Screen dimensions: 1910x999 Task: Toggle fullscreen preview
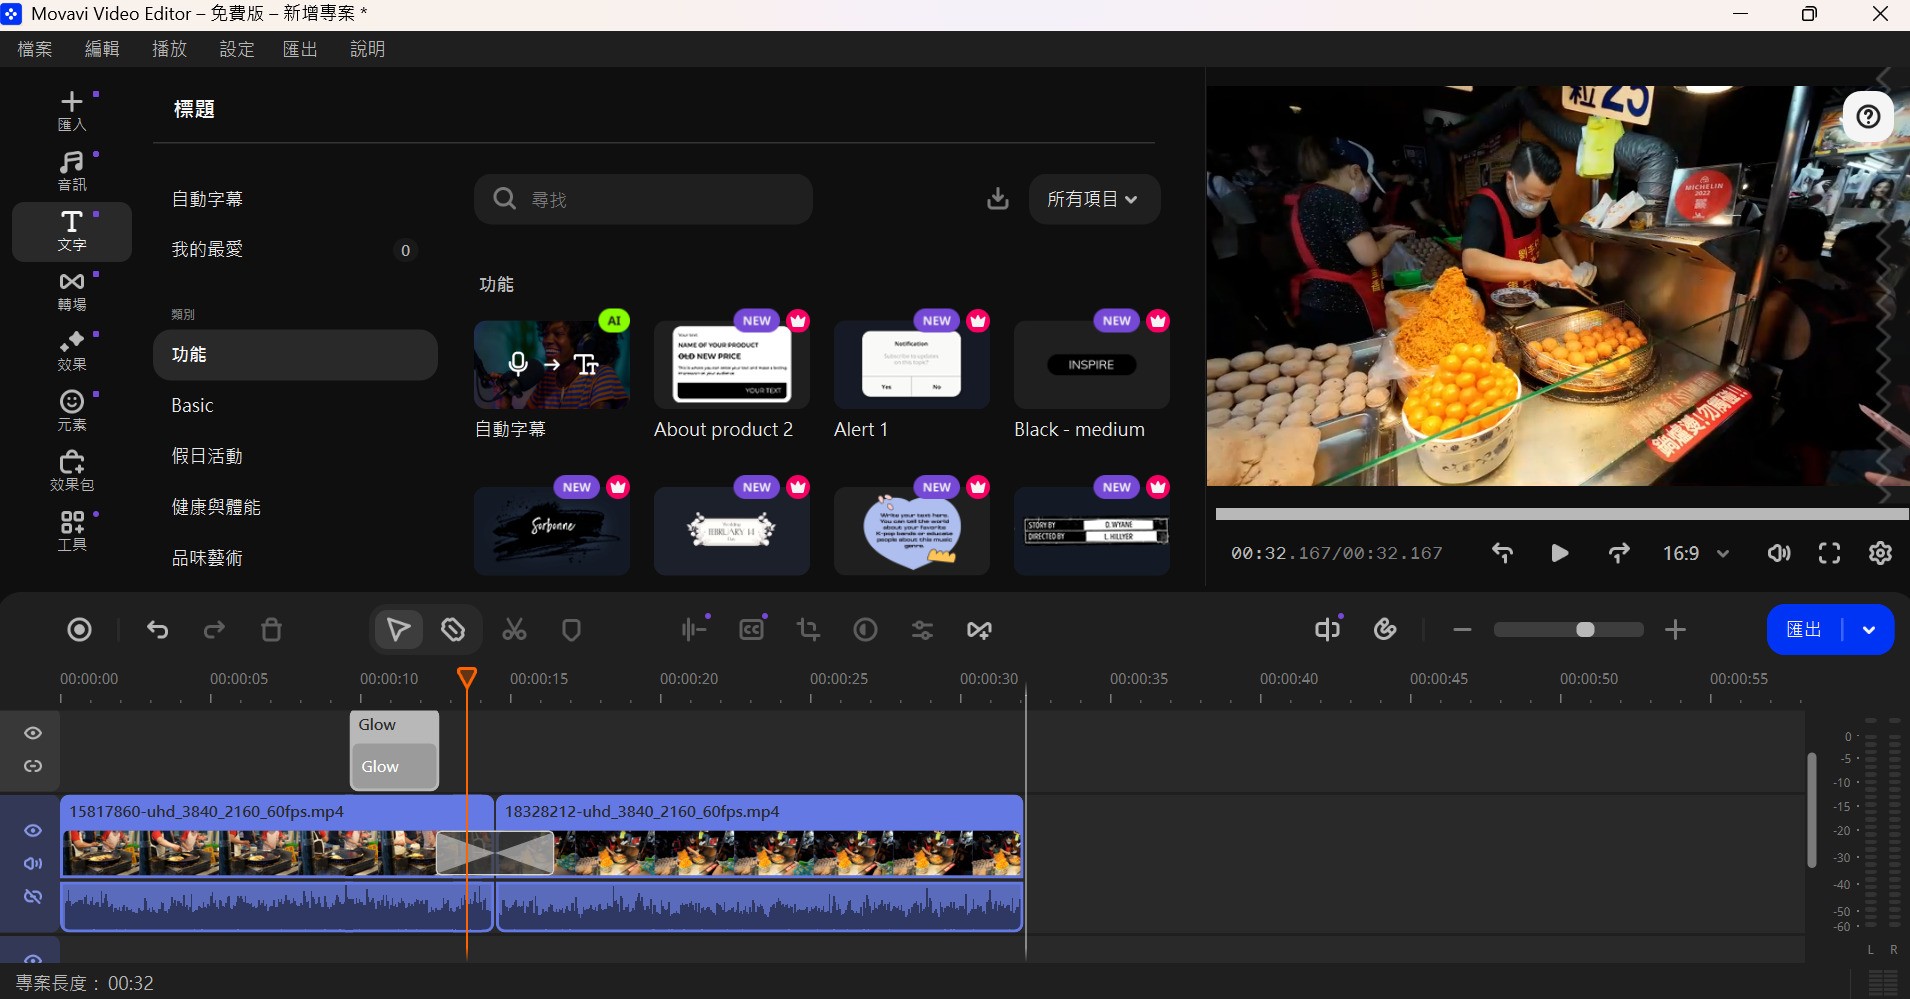1829,553
